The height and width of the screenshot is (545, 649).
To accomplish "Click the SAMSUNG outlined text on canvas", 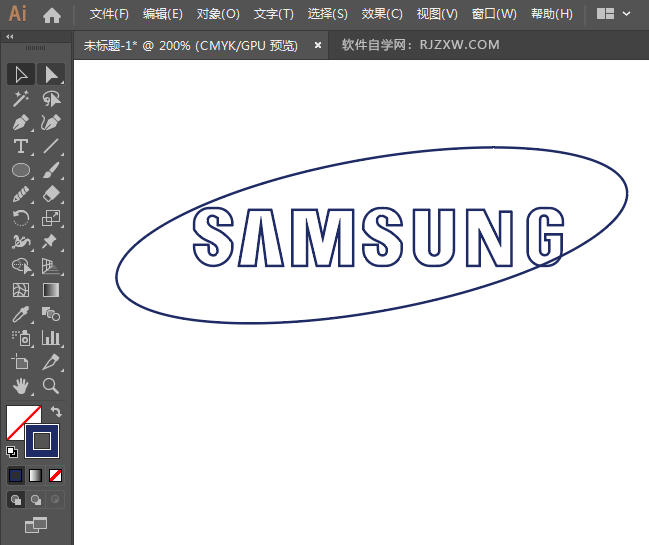I will click(378, 237).
